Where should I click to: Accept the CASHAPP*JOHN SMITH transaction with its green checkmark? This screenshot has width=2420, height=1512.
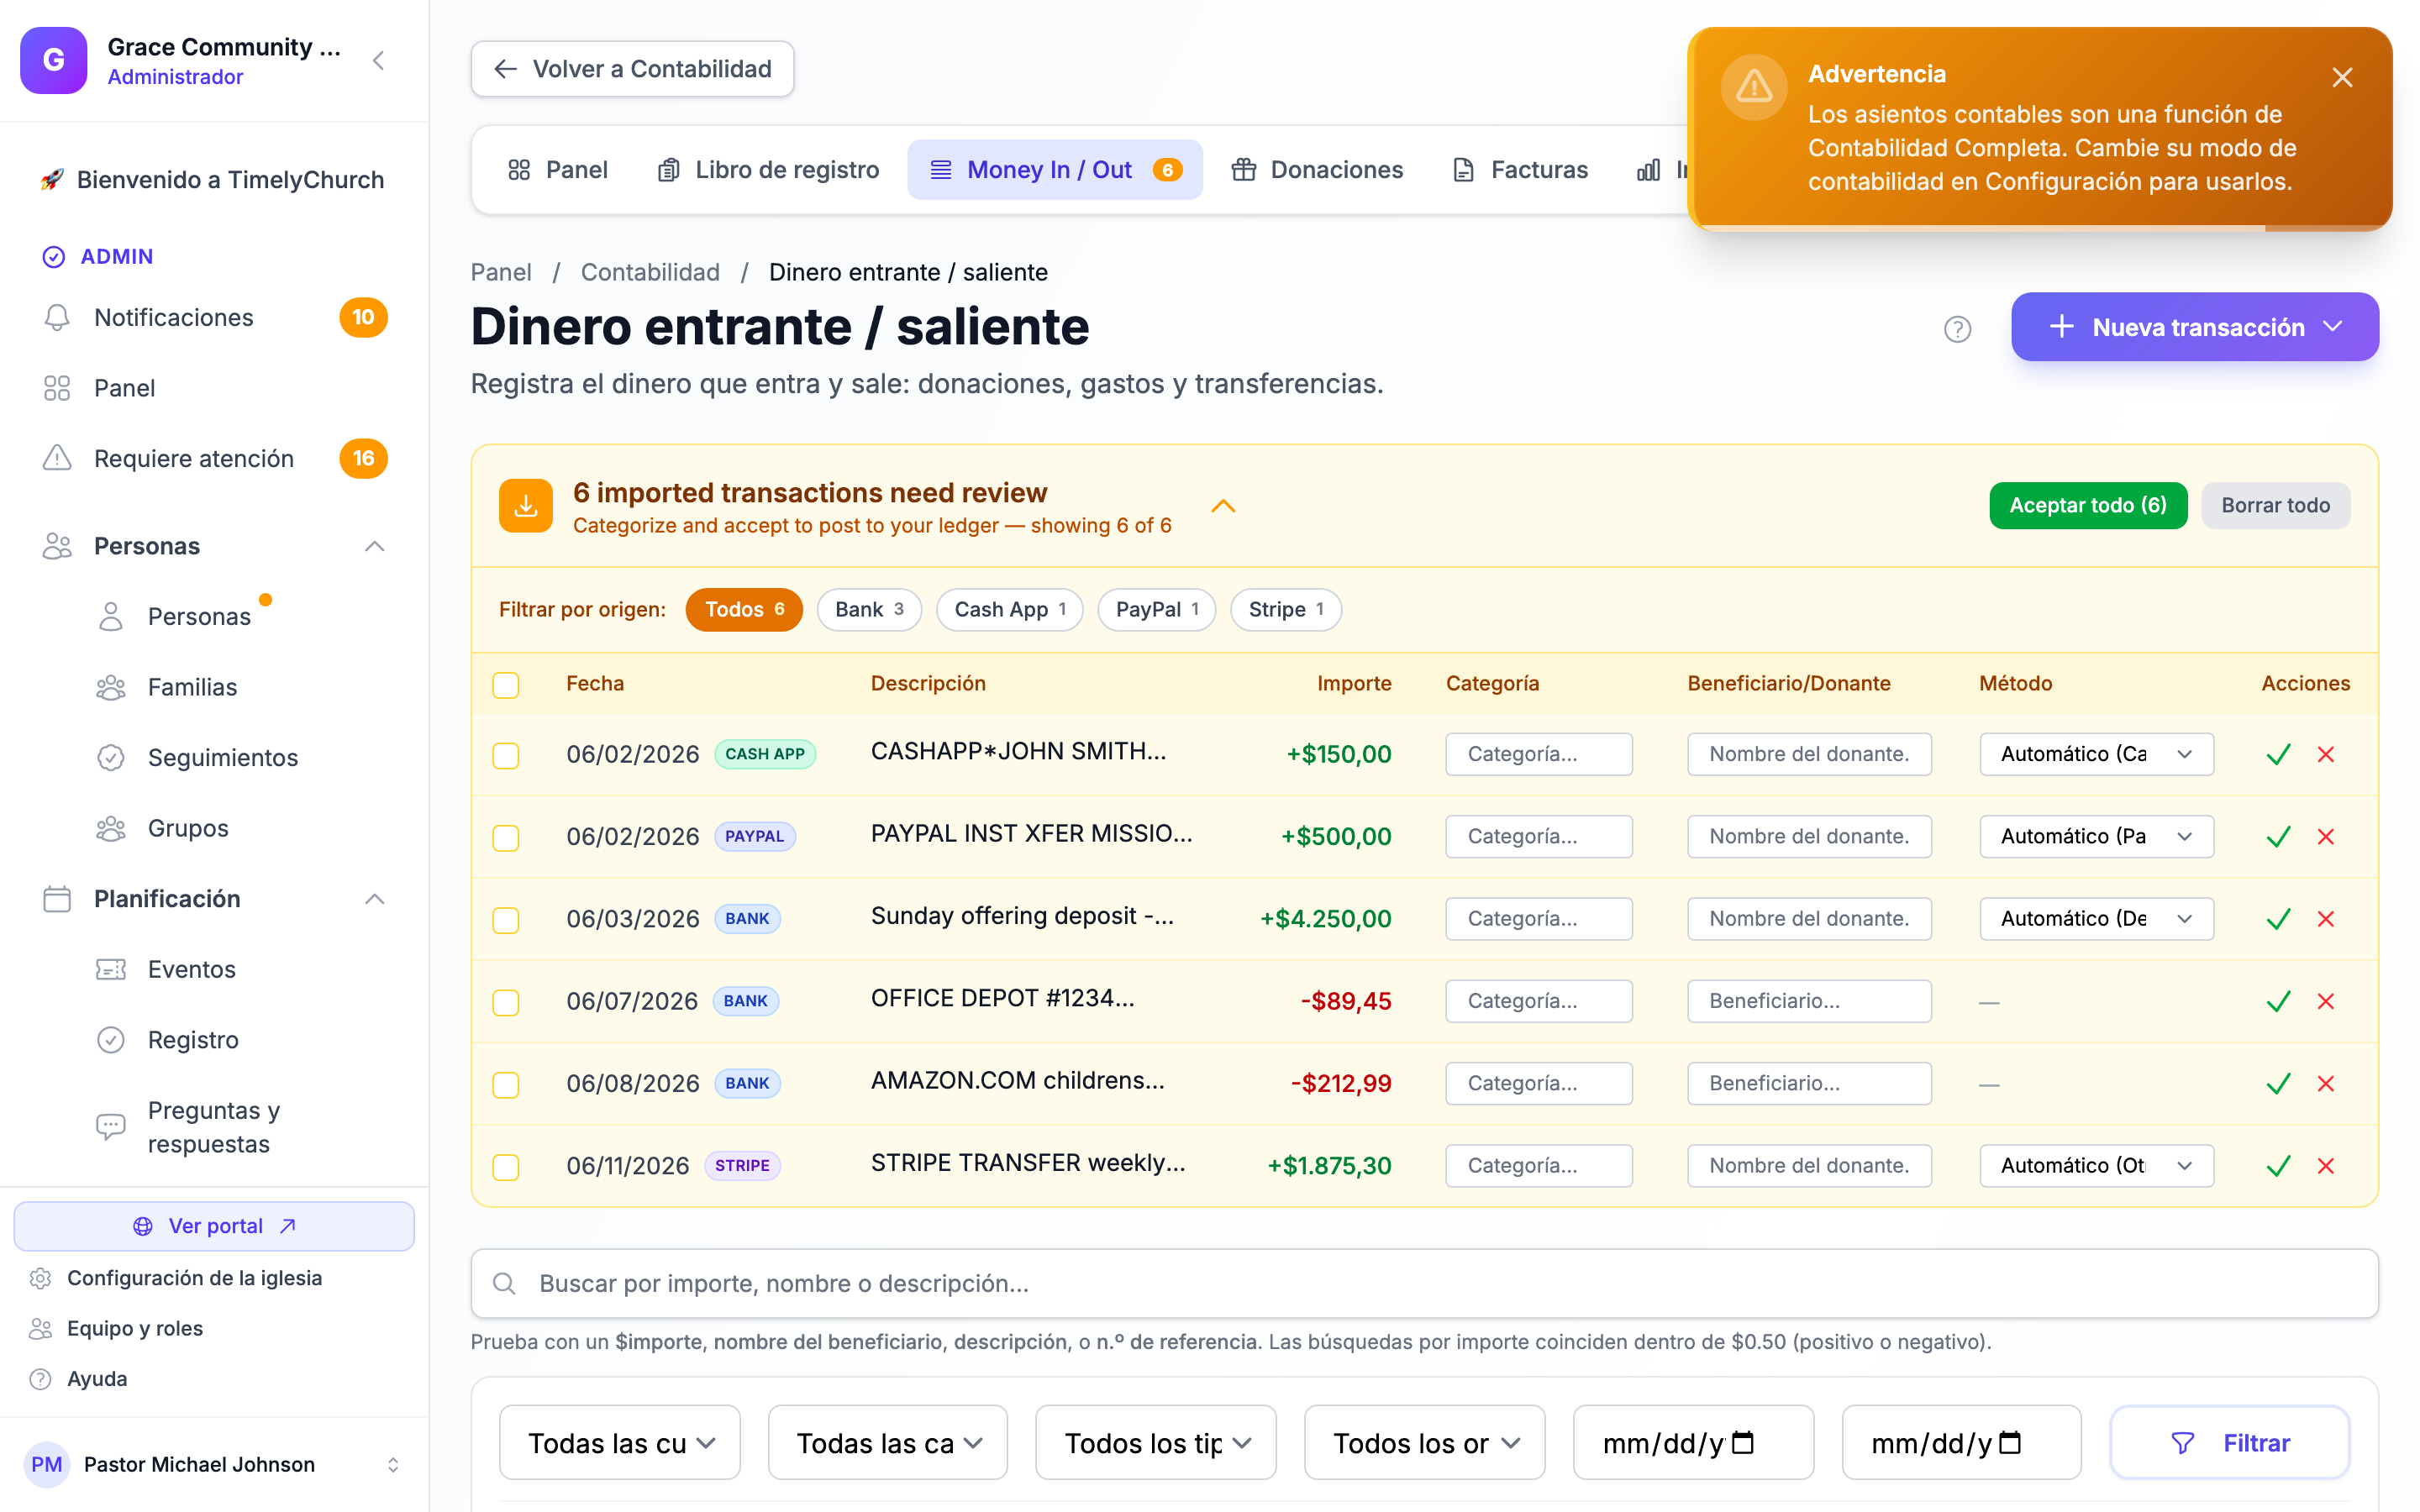pos(2278,755)
